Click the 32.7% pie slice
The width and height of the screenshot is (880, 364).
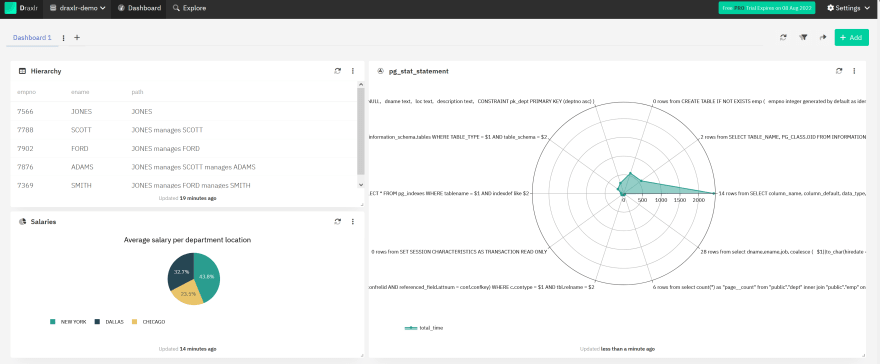[180, 271]
